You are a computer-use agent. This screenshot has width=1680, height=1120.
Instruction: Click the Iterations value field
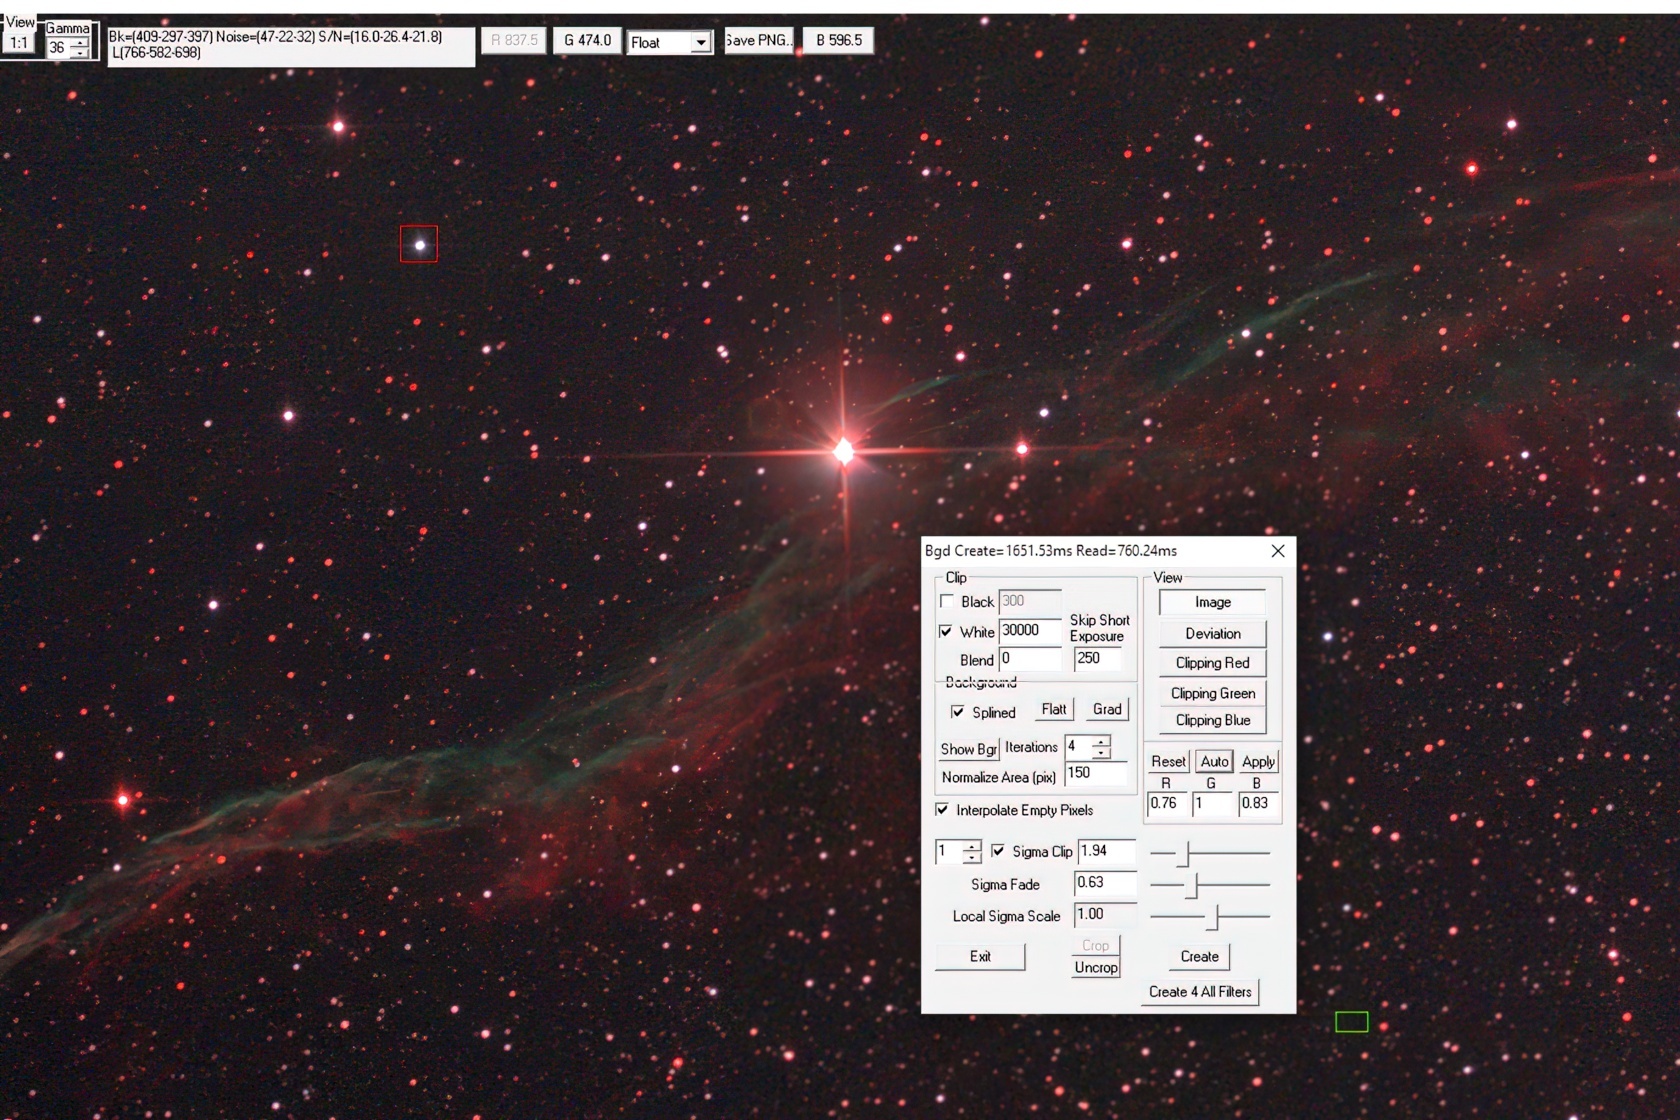1077,747
